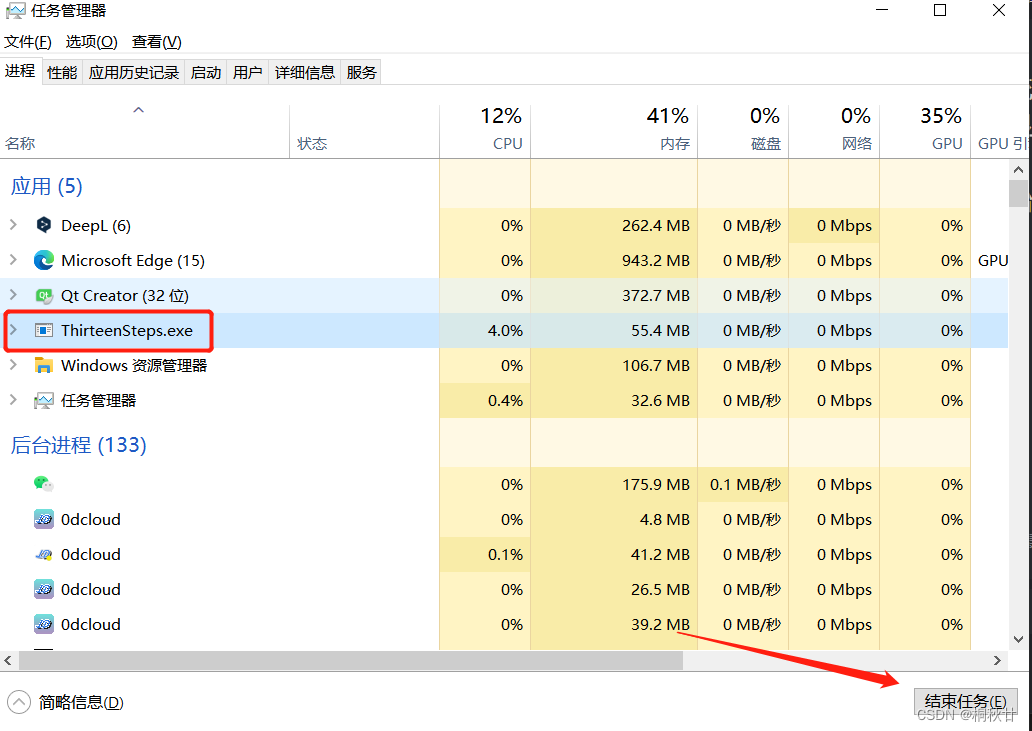The image size is (1032, 731).
Task: Select the 进程 tab
Action: click(20, 71)
